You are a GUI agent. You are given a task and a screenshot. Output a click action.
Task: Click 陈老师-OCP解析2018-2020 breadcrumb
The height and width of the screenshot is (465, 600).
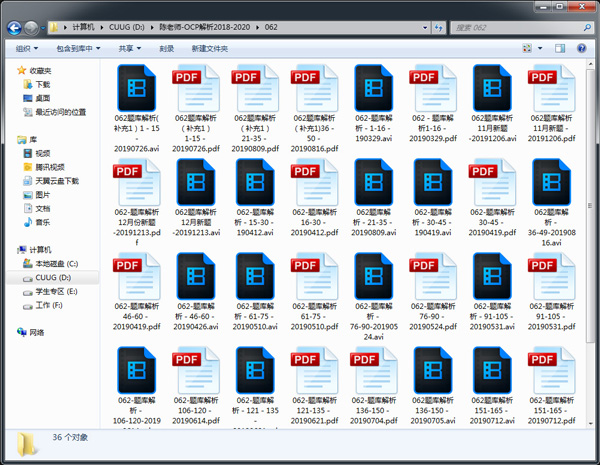tap(204, 27)
